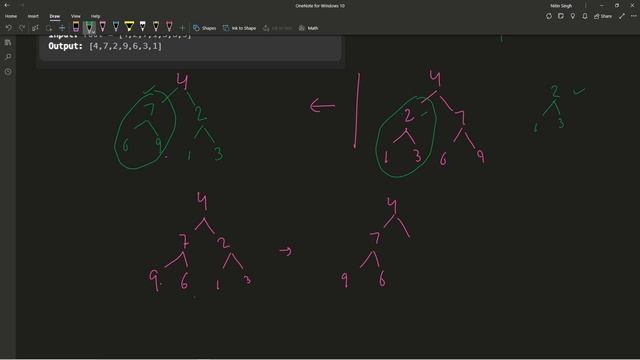The height and width of the screenshot is (360, 640).
Task: Select the object/type selection tool
Action: click(x=36, y=28)
